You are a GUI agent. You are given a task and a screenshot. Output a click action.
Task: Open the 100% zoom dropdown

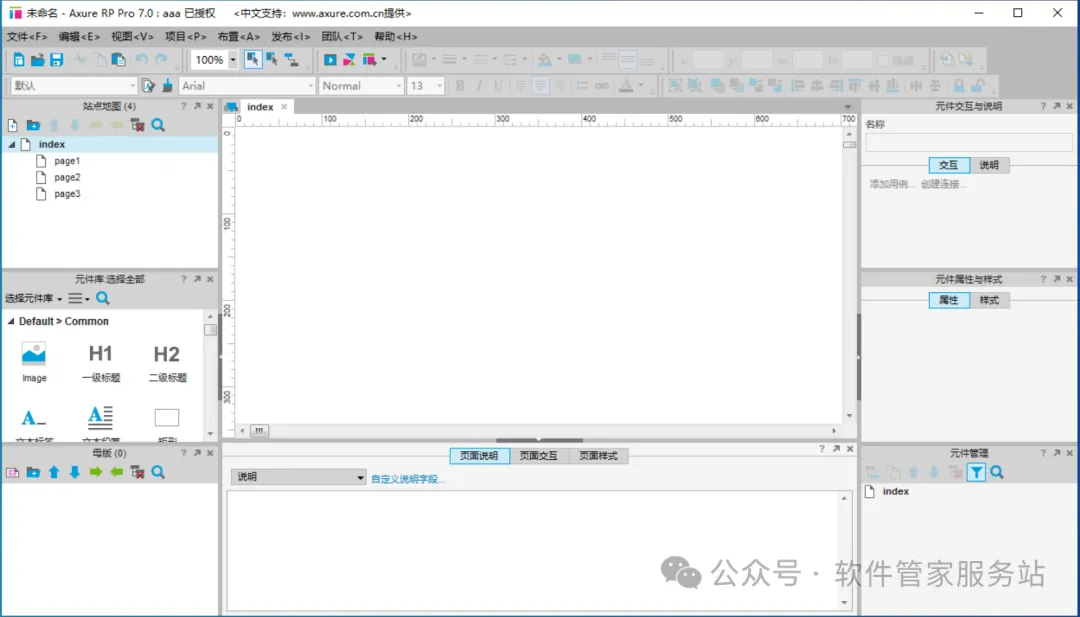[233, 60]
